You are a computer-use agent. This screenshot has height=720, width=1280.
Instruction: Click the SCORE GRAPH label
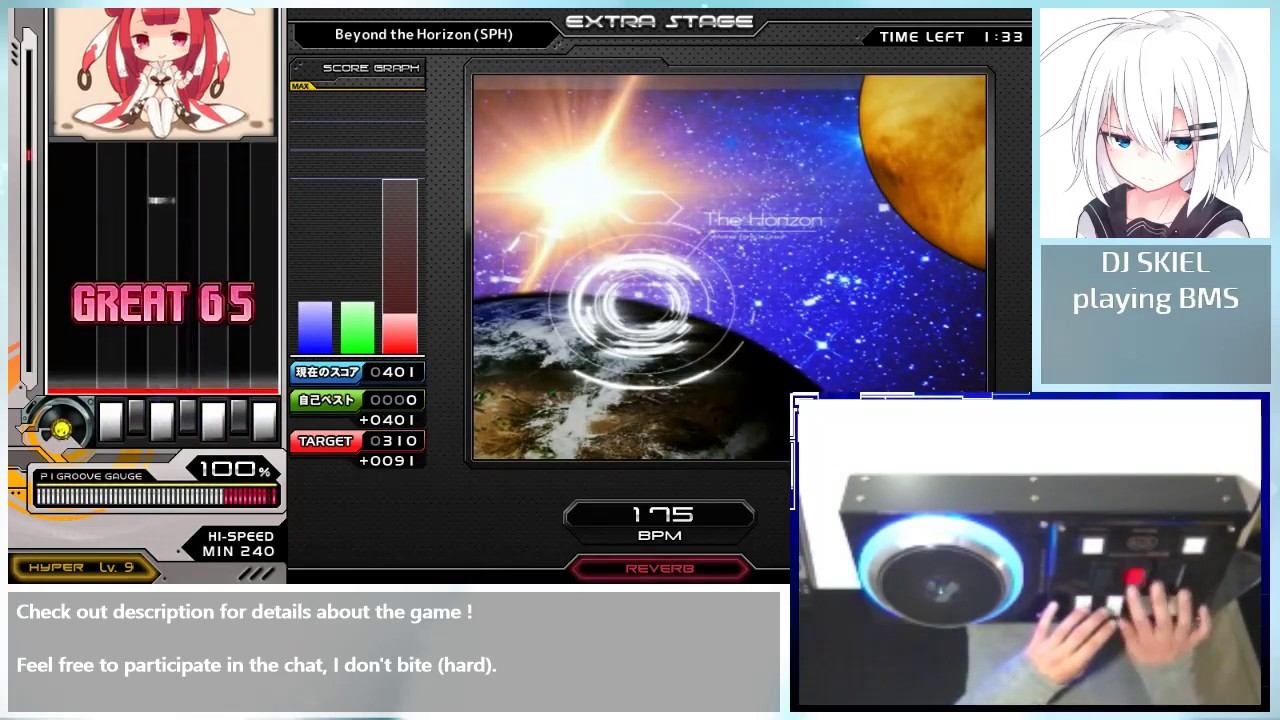click(x=371, y=68)
